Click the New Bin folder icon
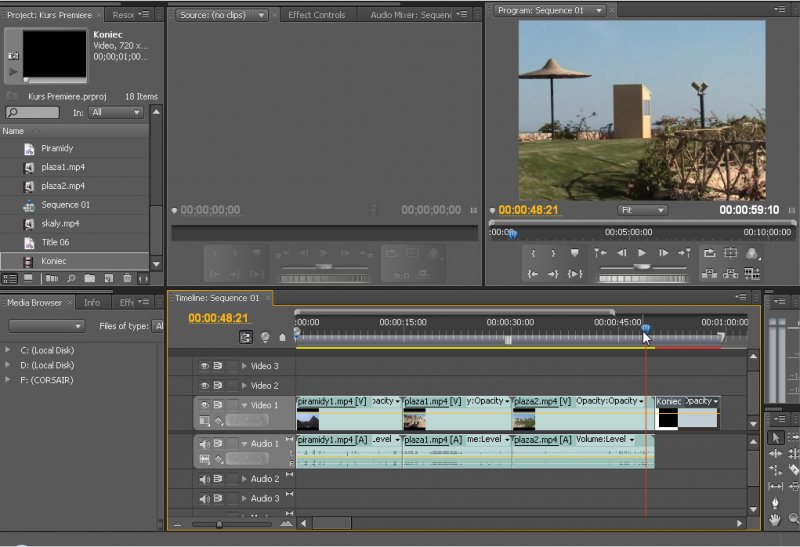 90,278
